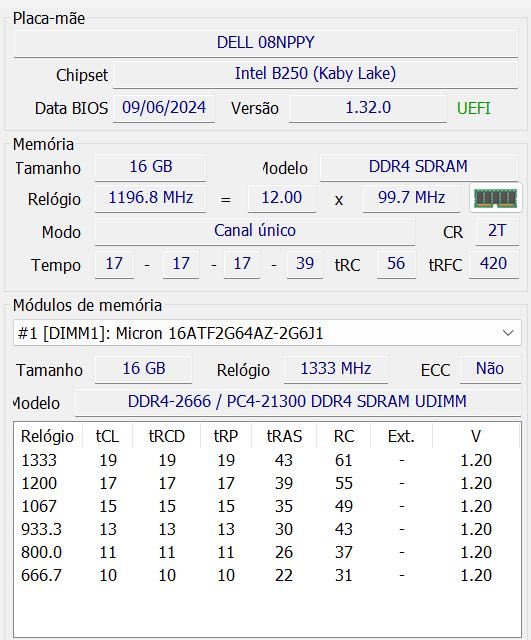Click the tRAS column header
Screen dimensions: 531x640
(x=284, y=436)
